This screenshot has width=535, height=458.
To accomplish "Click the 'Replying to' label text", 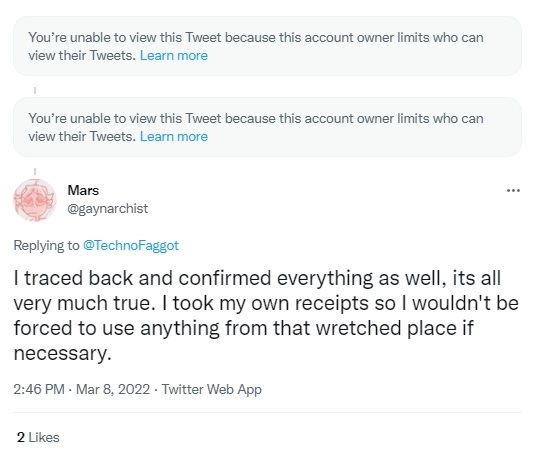I will coord(46,245).
